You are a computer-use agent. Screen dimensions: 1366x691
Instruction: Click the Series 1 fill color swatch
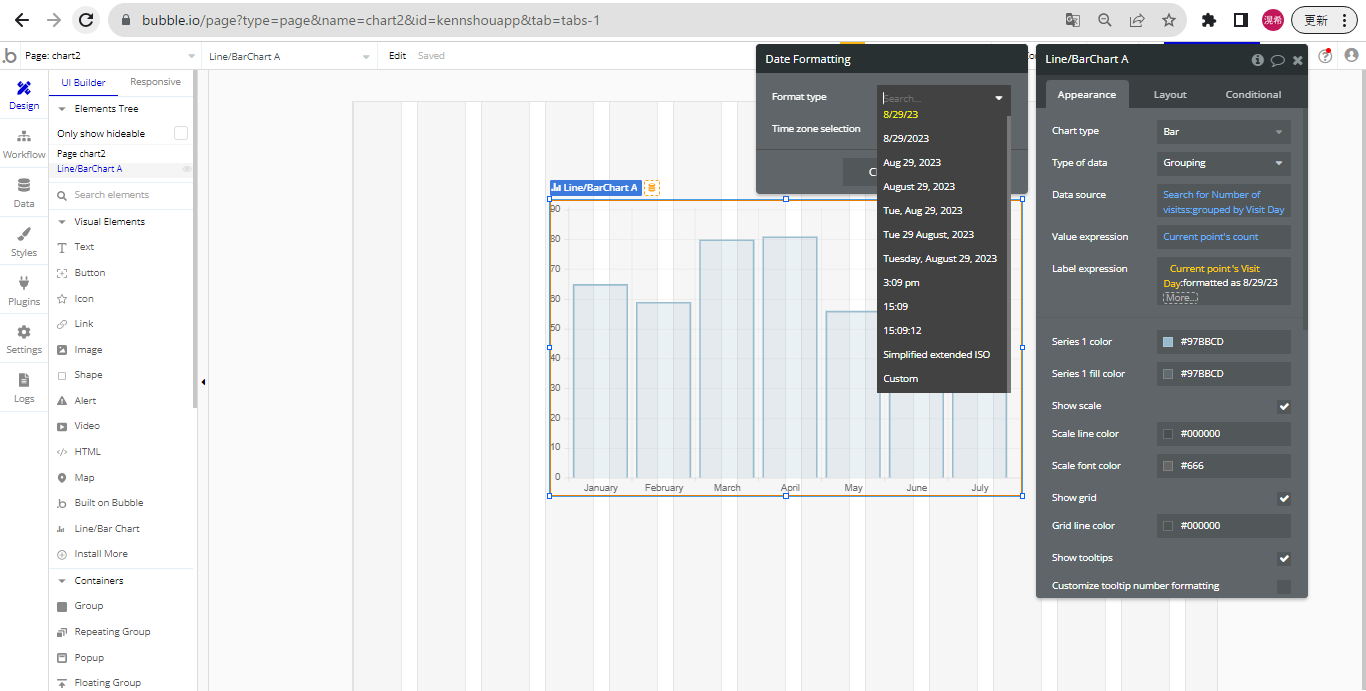[x=1168, y=374]
